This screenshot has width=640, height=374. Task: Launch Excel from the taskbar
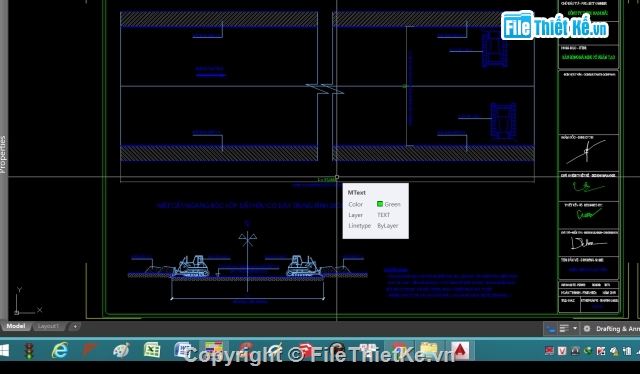tap(152, 350)
